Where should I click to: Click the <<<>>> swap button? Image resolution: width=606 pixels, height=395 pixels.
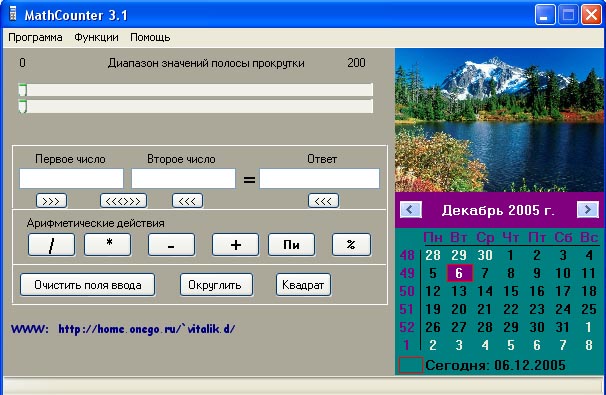pos(123,201)
